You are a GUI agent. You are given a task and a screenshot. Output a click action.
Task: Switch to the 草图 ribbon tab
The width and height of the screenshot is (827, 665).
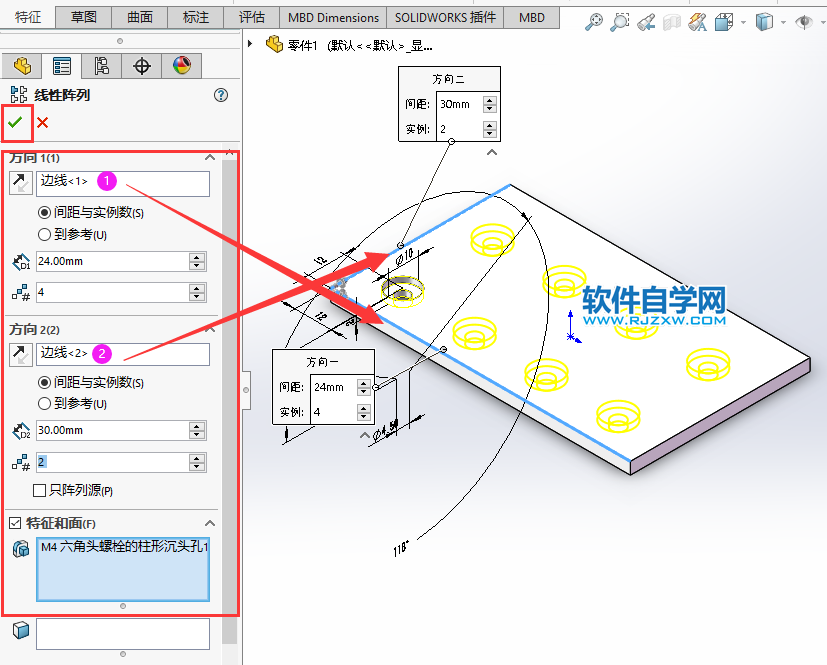(82, 17)
